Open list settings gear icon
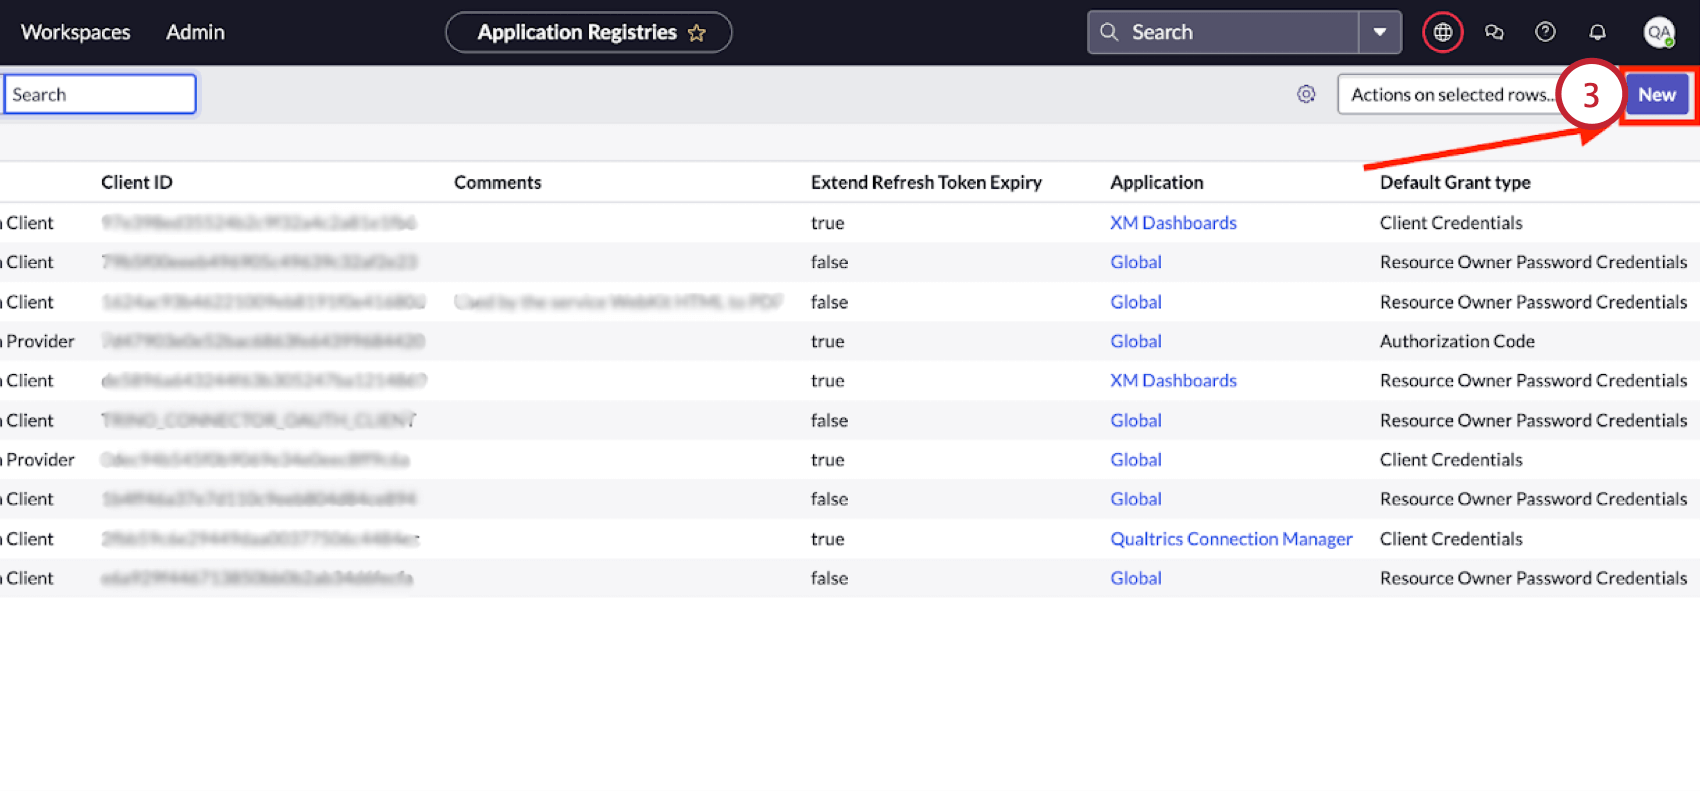The width and height of the screenshot is (1700, 792). point(1306,94)
